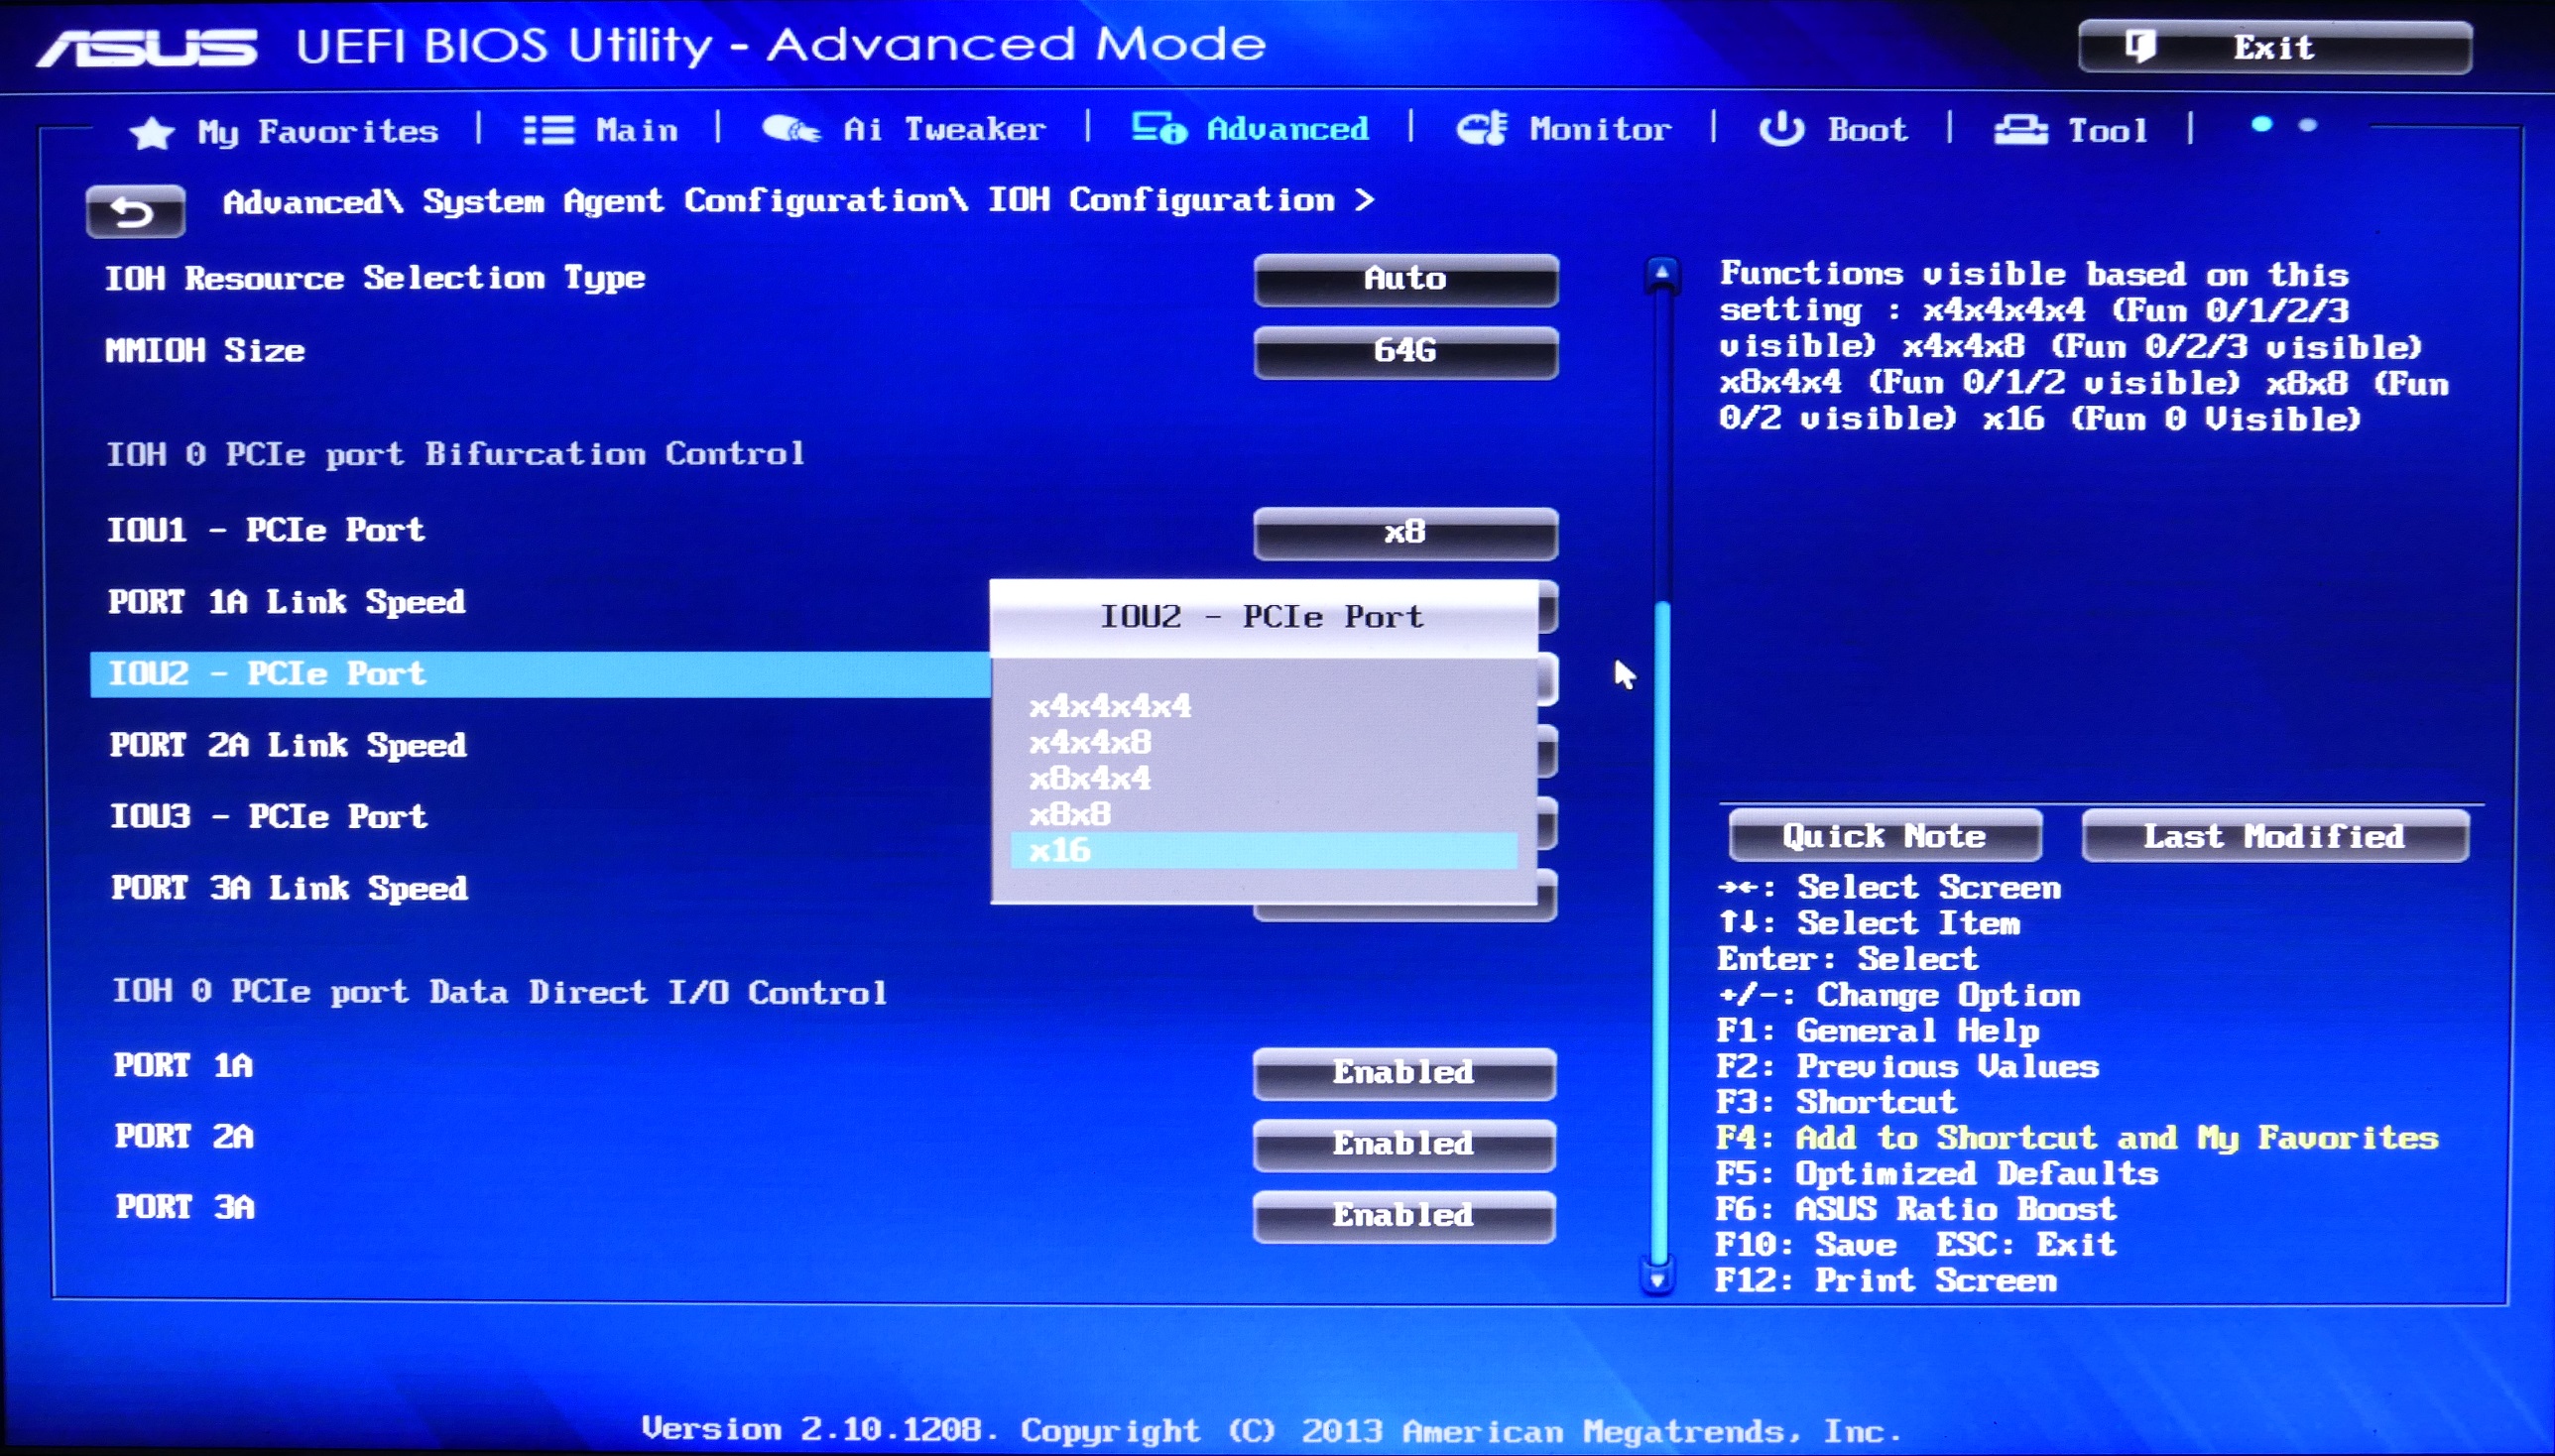
Task: Toggle Data Direct I/O PORT 1A Enabled
Action: click(x=1404, y=1073)
